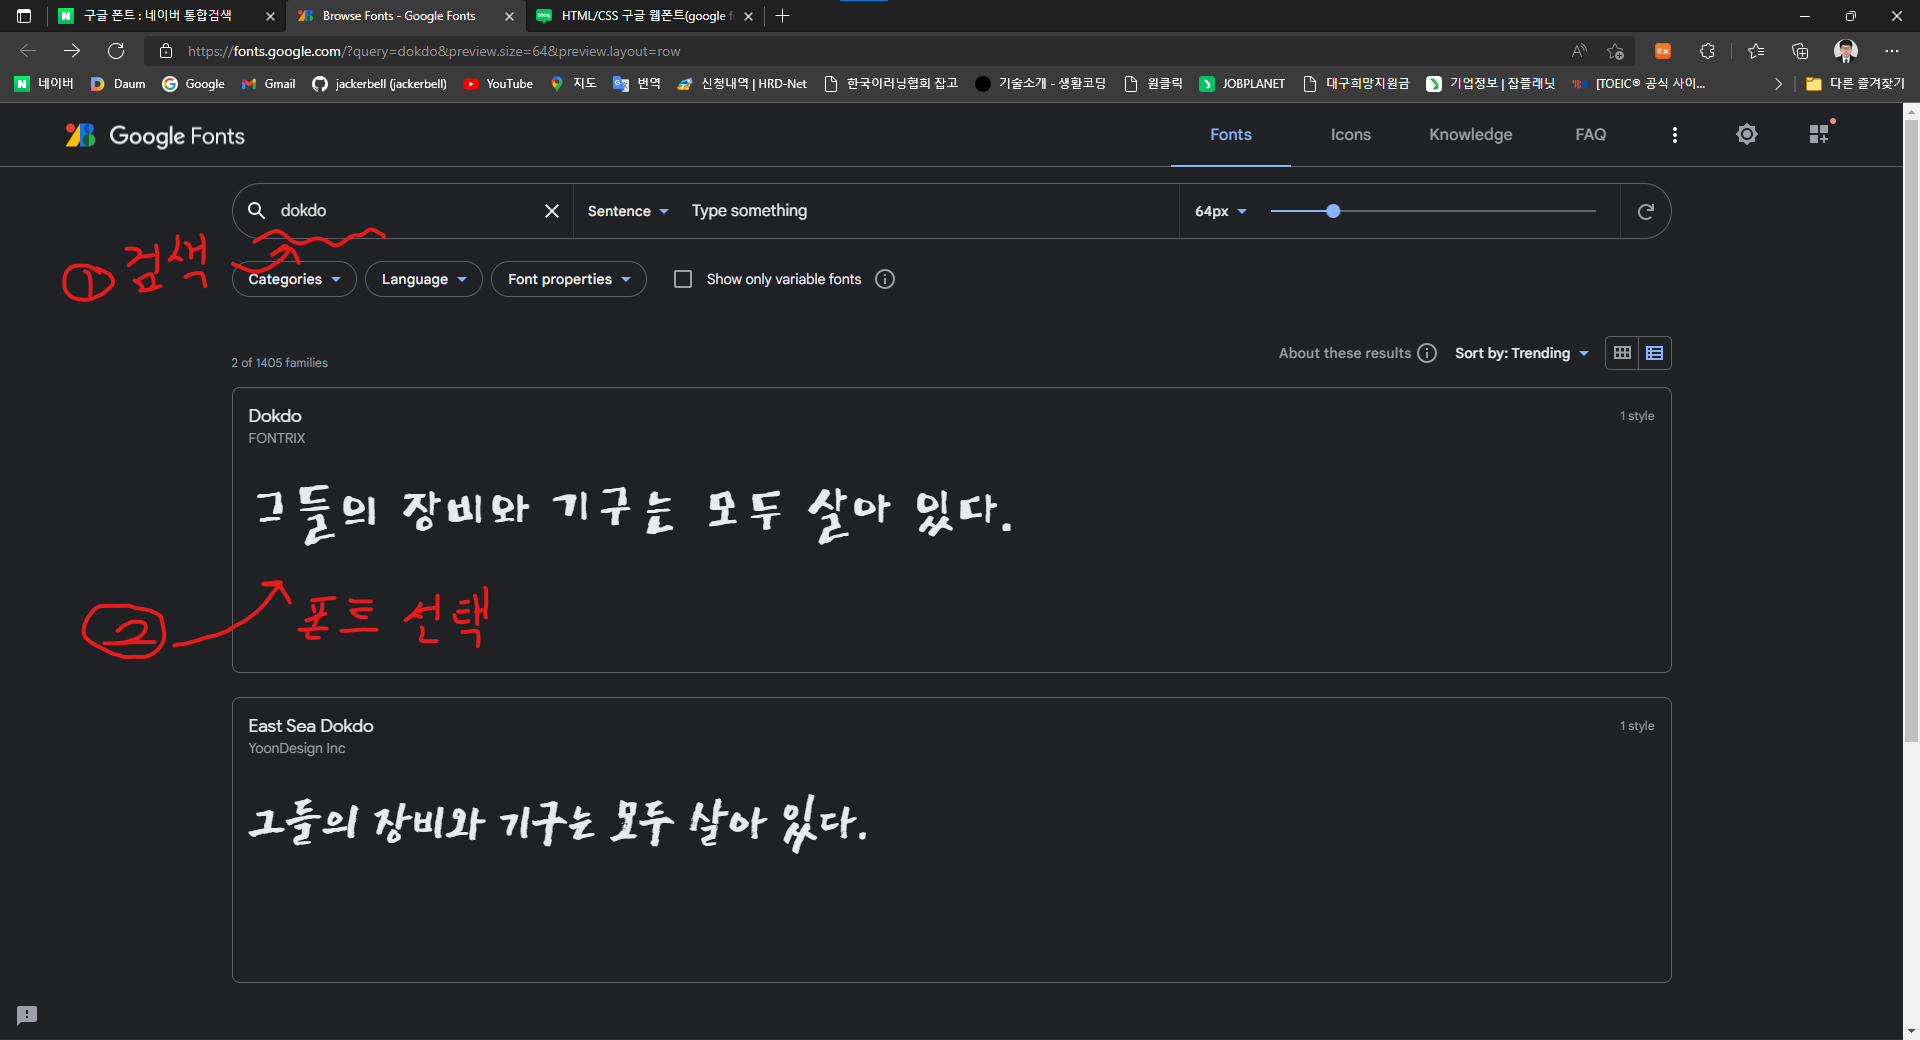Open the Dokdo font family card

(x=951, y=530)
